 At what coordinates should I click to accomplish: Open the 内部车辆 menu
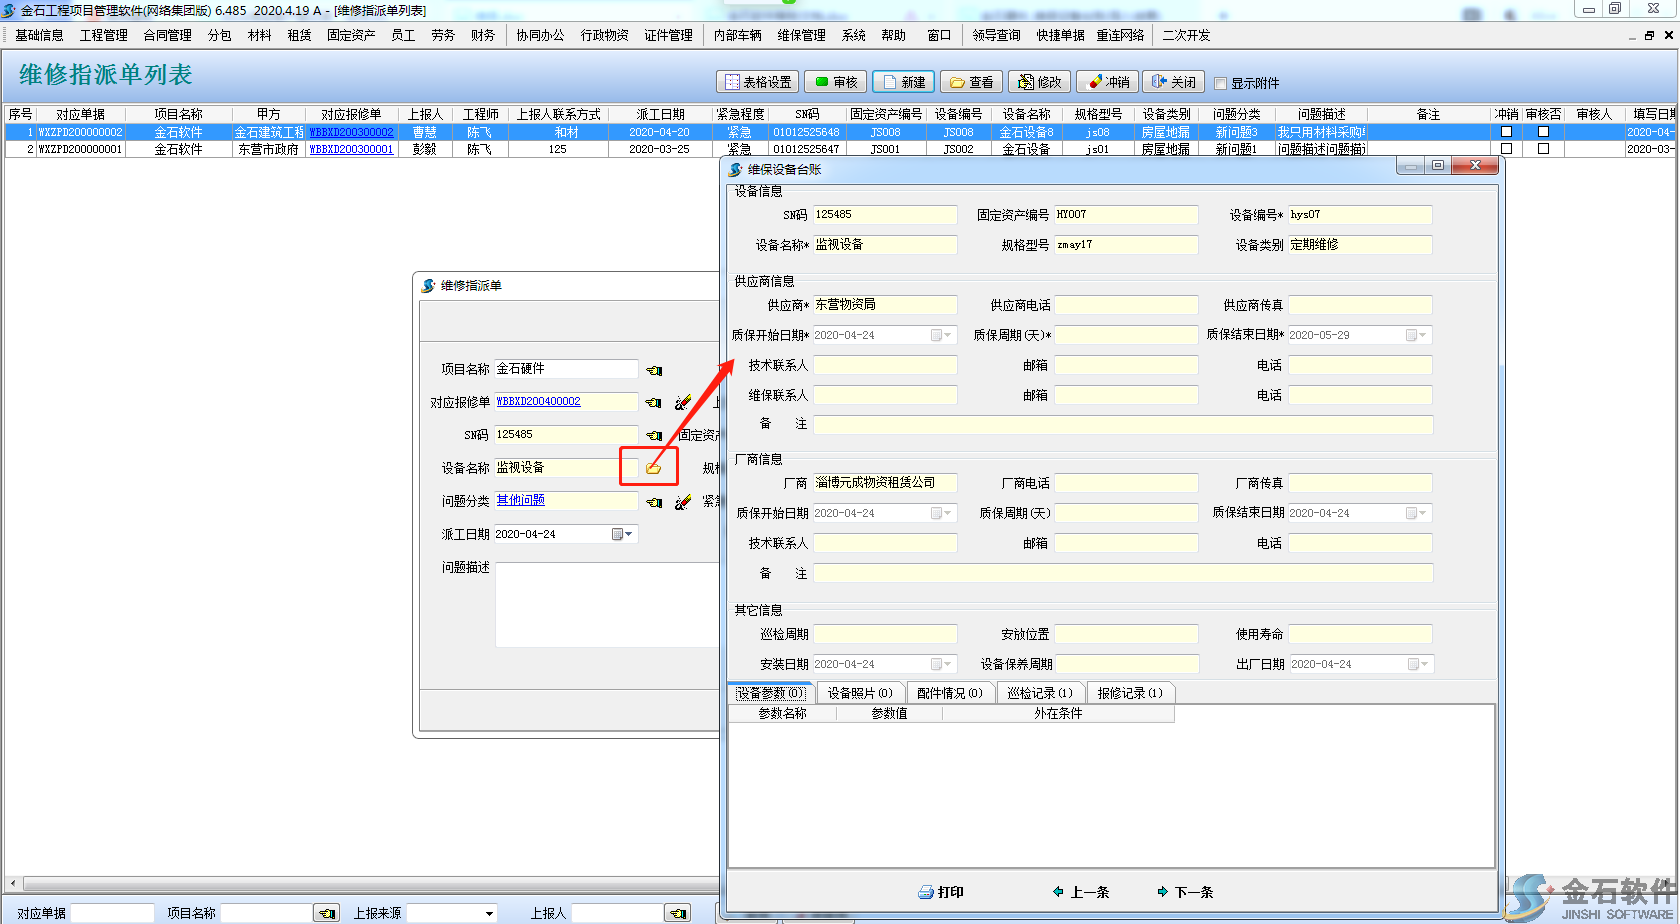point(738,35)
